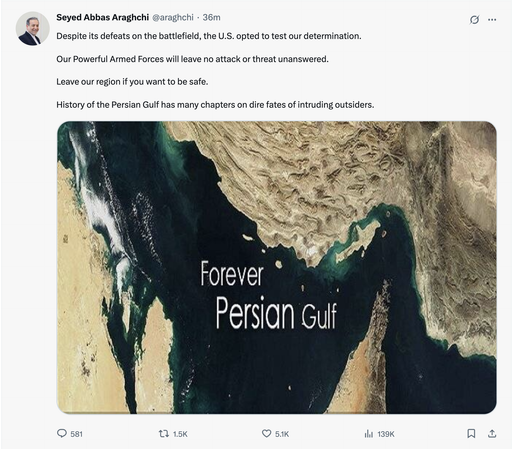
Task: Click the "Forever Persian Gulf" image caption
Action: (x=268, y=295)
